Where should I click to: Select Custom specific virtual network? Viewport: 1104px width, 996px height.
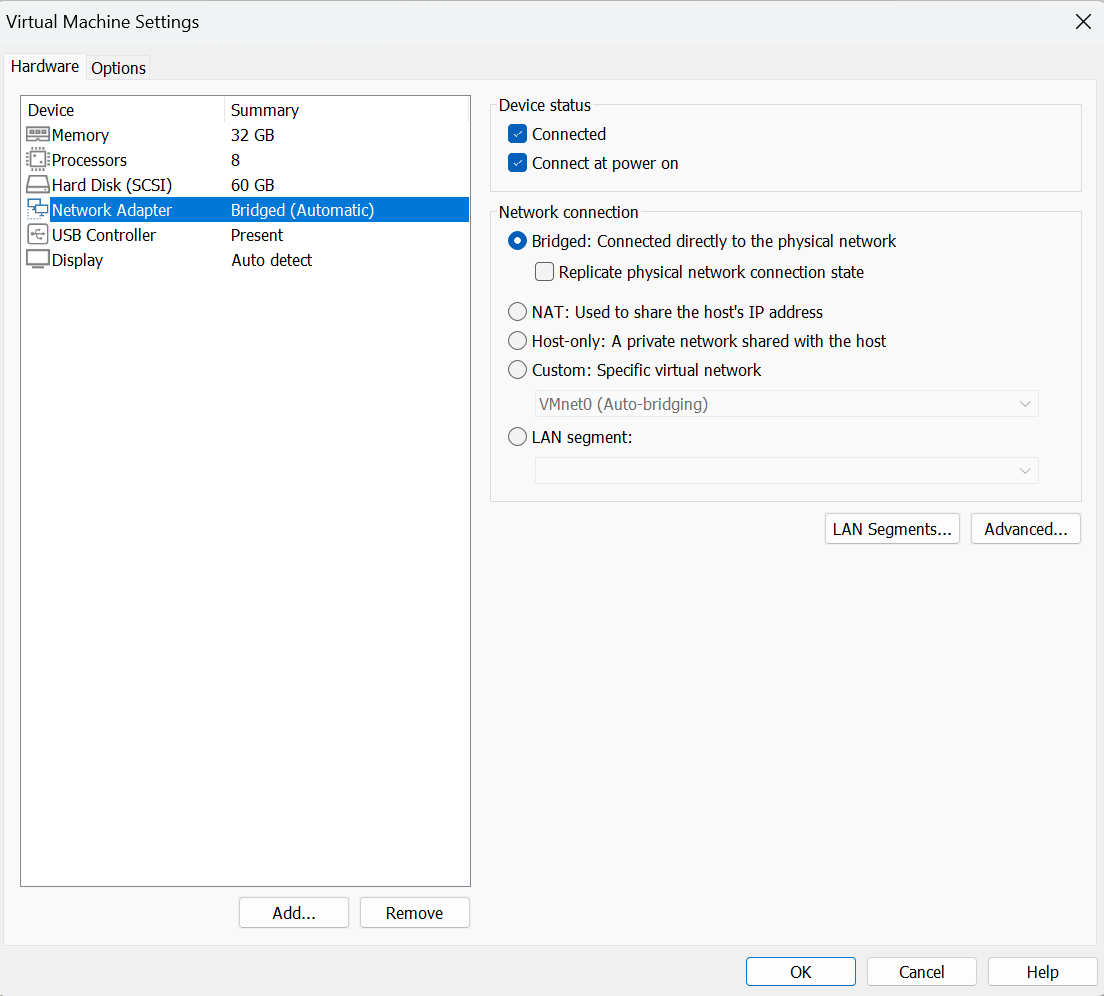coord(517,370)
